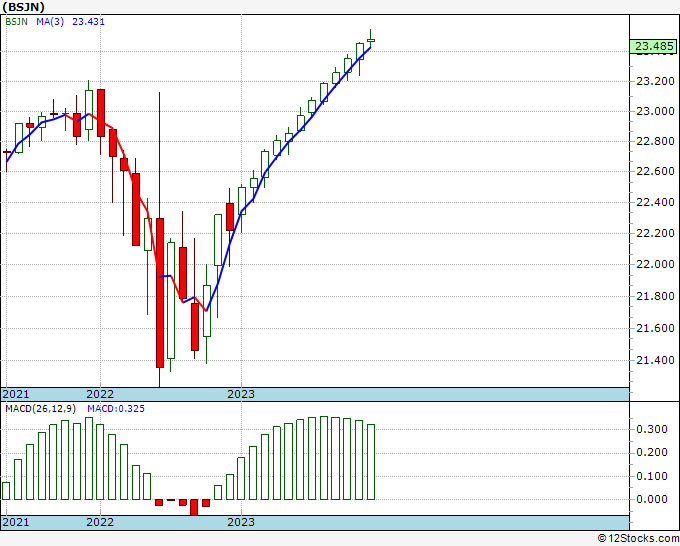Viewport: 680px width, 546px height.
Task: Click the 22.400 price axis label
Action: tap(655, 202)
